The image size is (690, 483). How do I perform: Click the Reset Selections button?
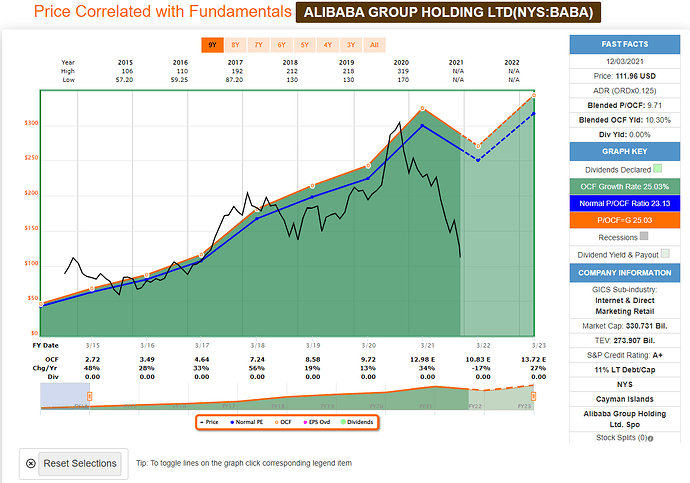pos(80,464)
